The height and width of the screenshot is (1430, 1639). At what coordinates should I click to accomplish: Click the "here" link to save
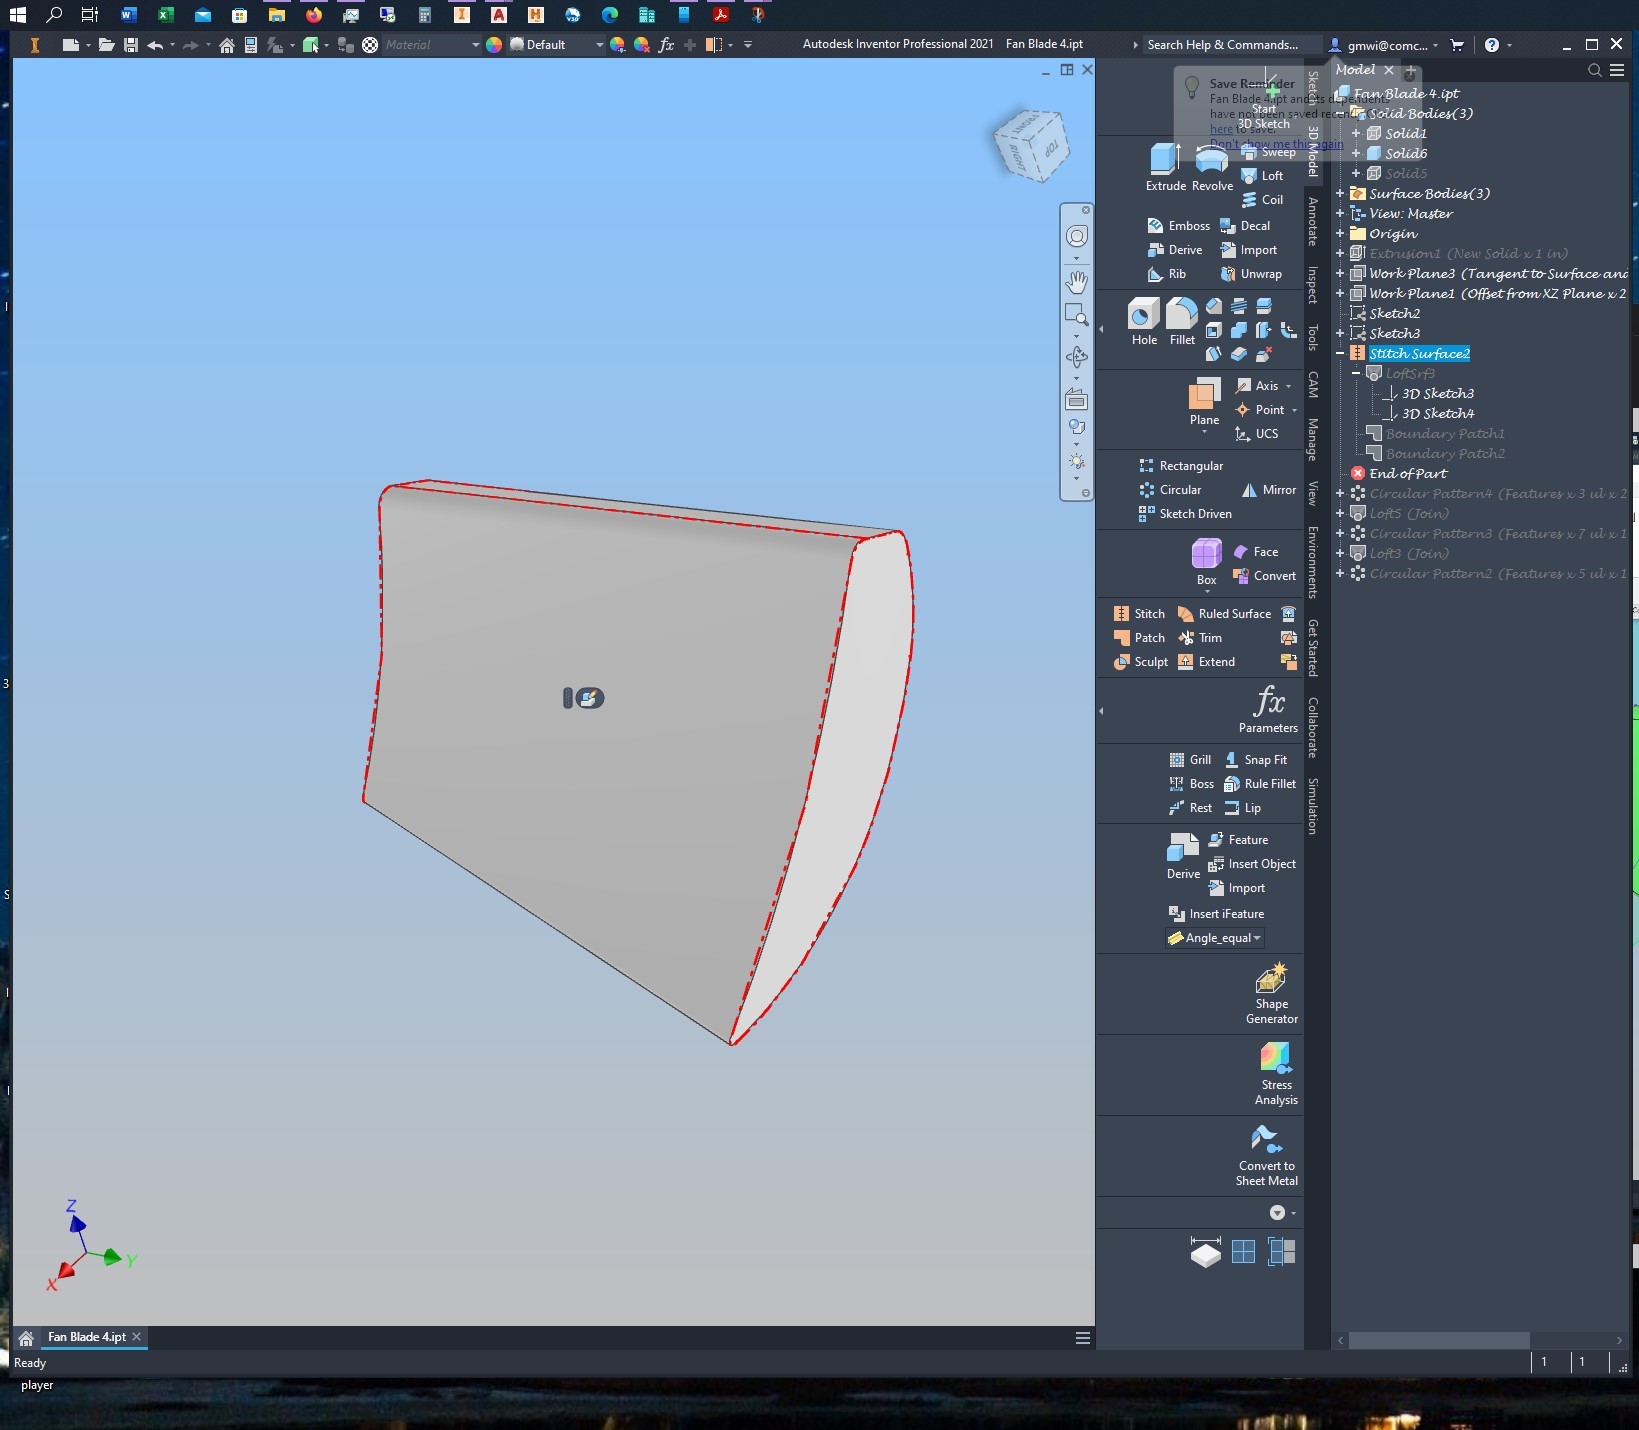point(1220,129)
